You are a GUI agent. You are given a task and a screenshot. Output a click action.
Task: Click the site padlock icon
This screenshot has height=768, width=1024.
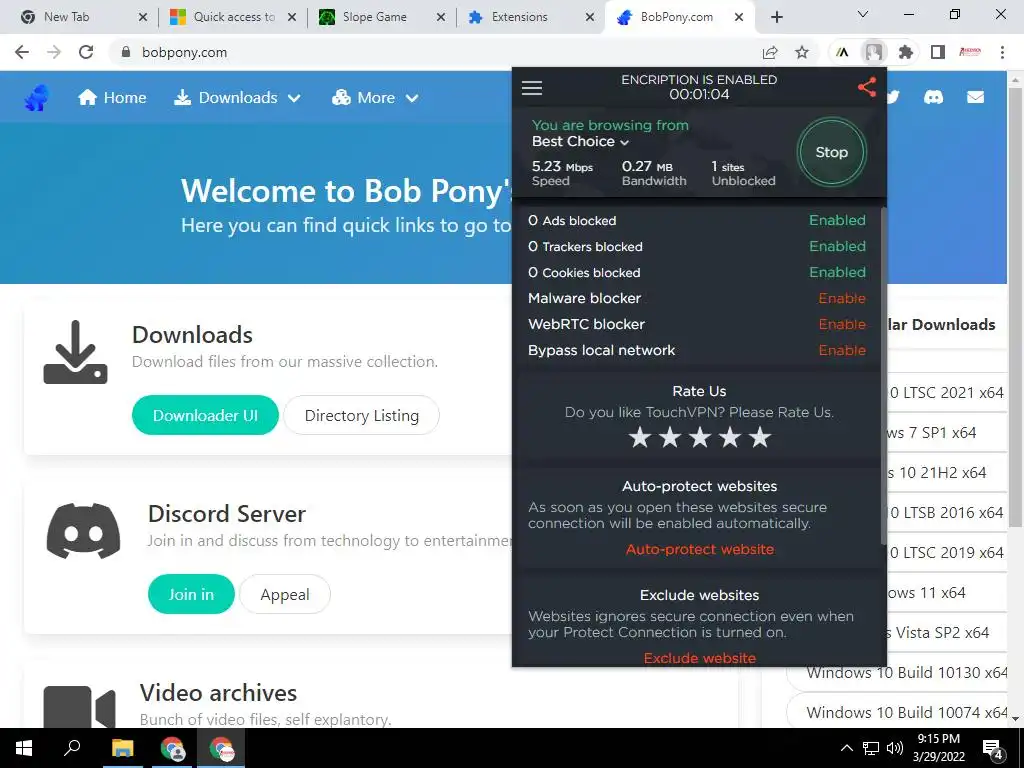point(126,52)
